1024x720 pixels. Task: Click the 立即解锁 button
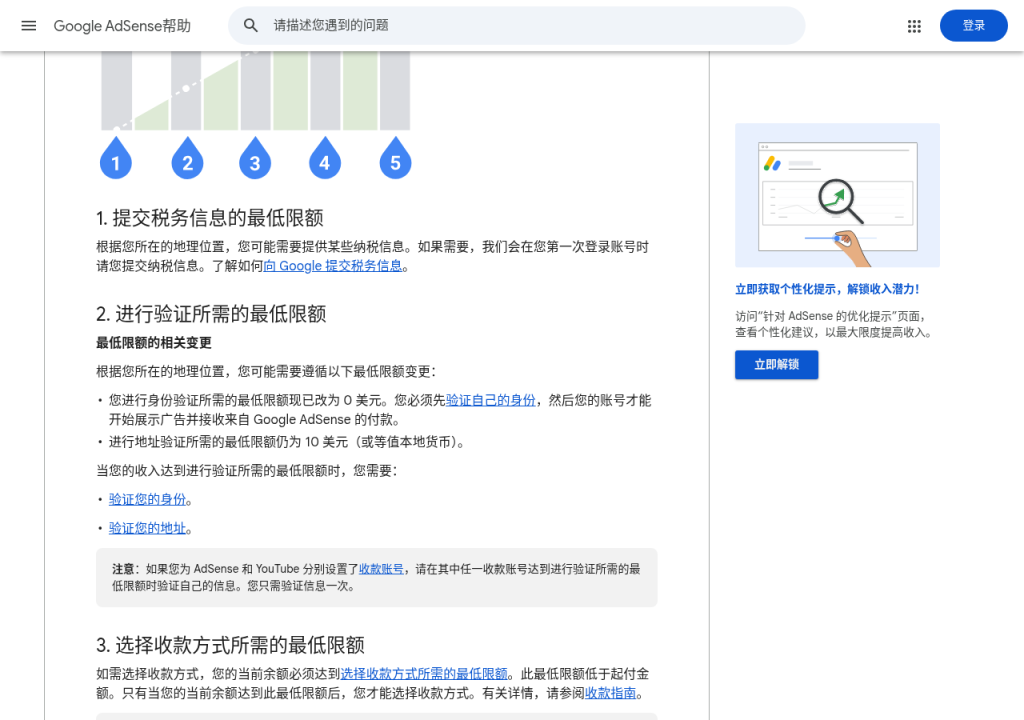(776, 365)
